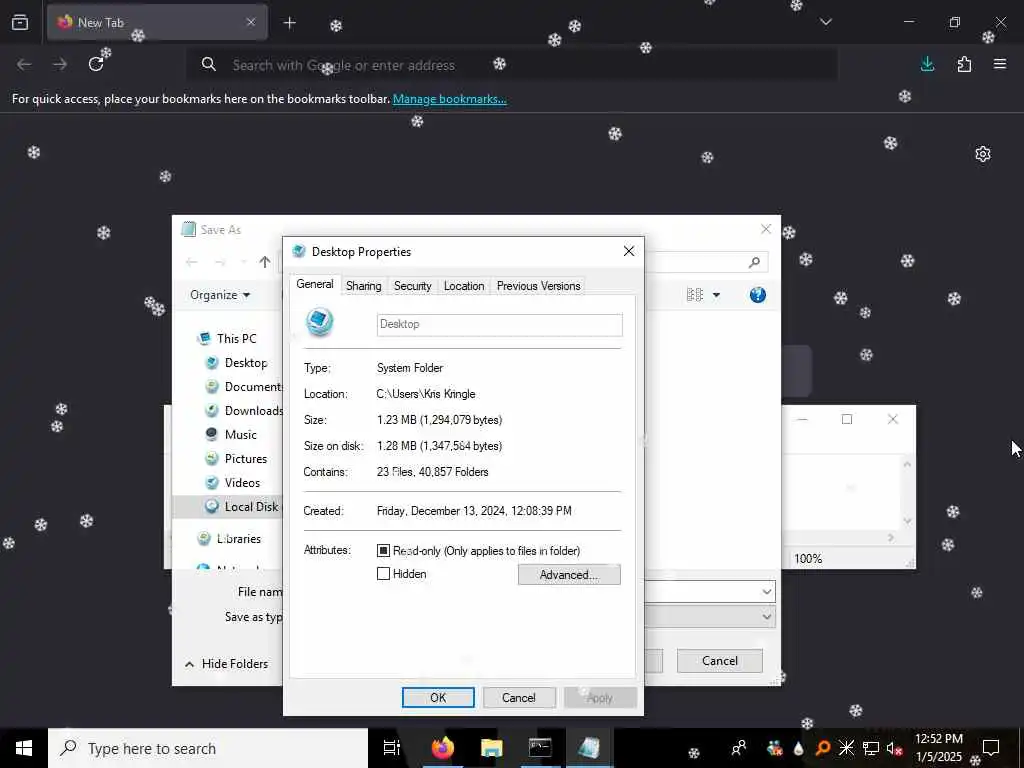Click the browser address search field
The height and width of the screenshot is (768, 1024).
tap(512, 65)
